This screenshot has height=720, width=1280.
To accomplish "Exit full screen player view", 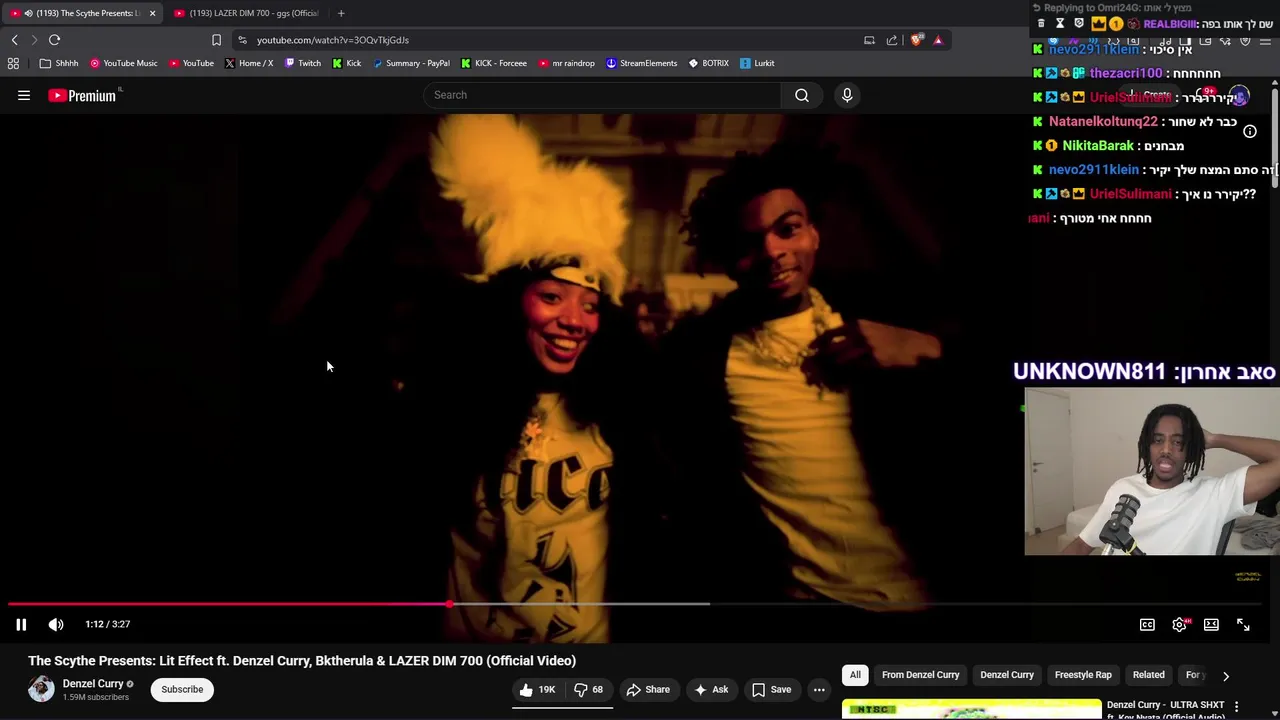I will pyautogui.click(x=1243, y=624).
